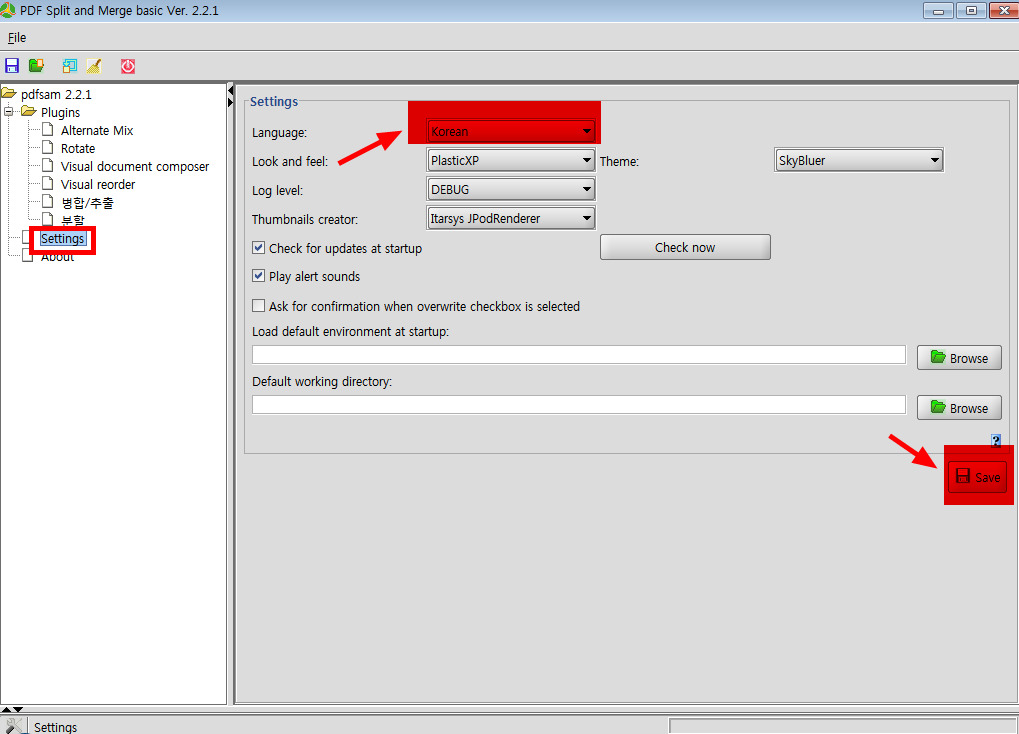The height and width of the screenshot is (734, 1019).
Task: Uncheck Check for updates at startup
Action: [x=259, y=248]
